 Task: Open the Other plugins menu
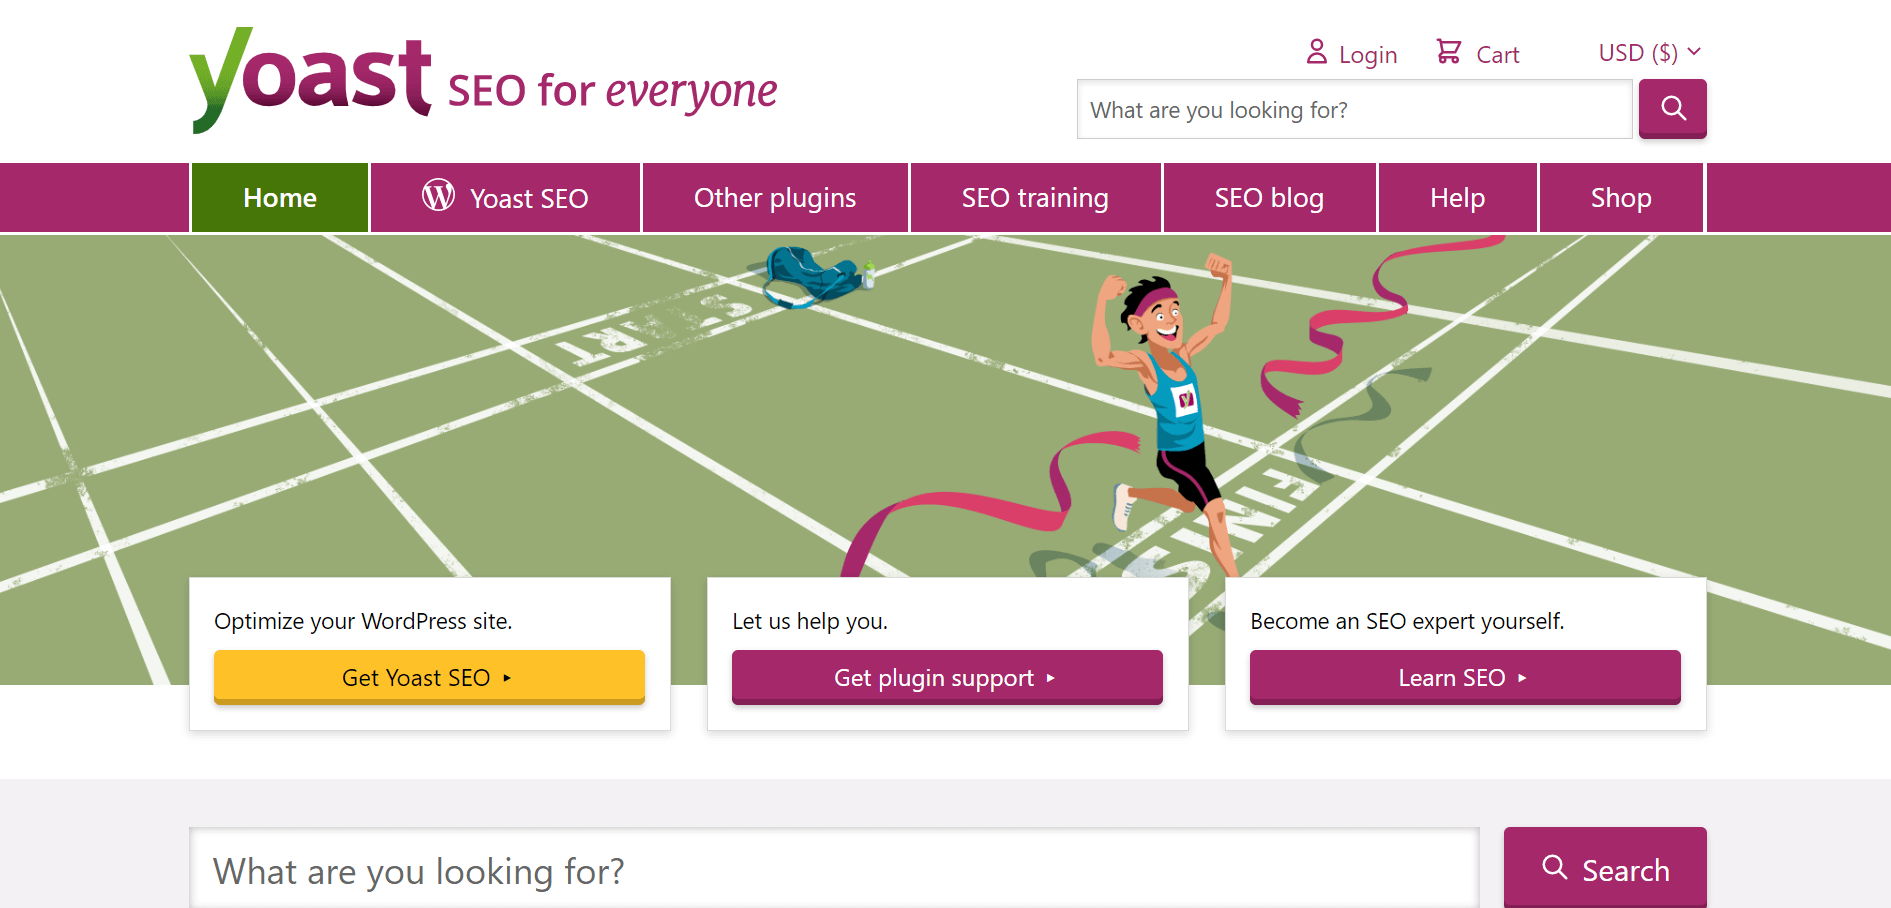(x=775, y=198)
